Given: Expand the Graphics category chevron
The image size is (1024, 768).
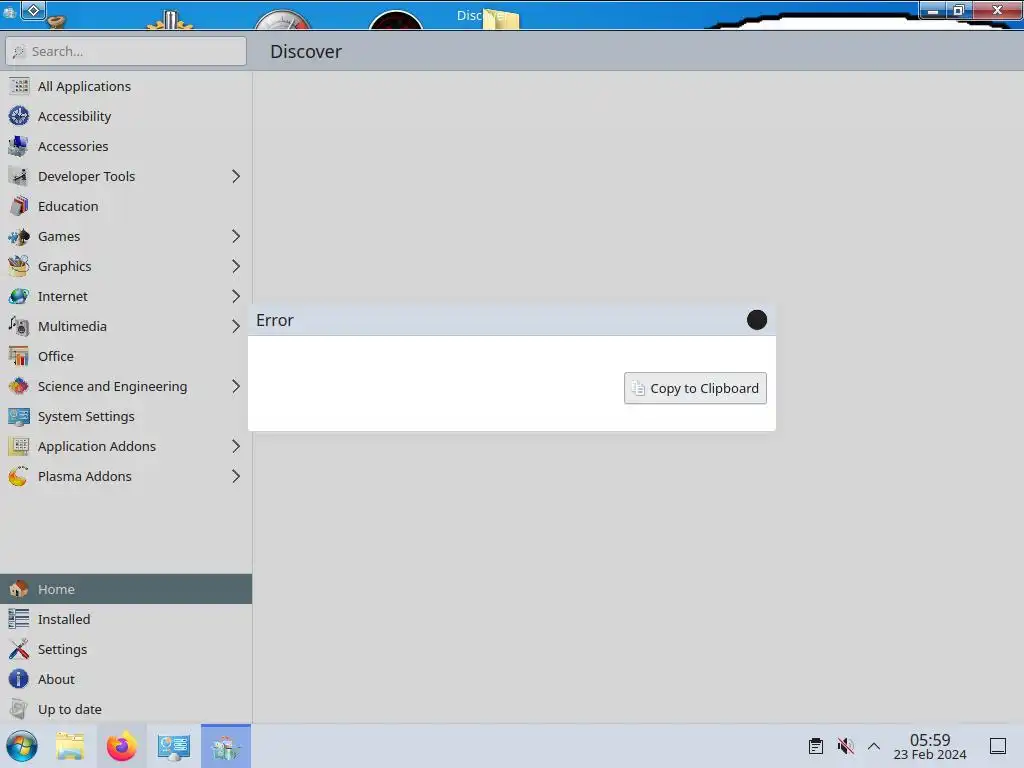Looking at the screenshot, I should coord(236,266).
